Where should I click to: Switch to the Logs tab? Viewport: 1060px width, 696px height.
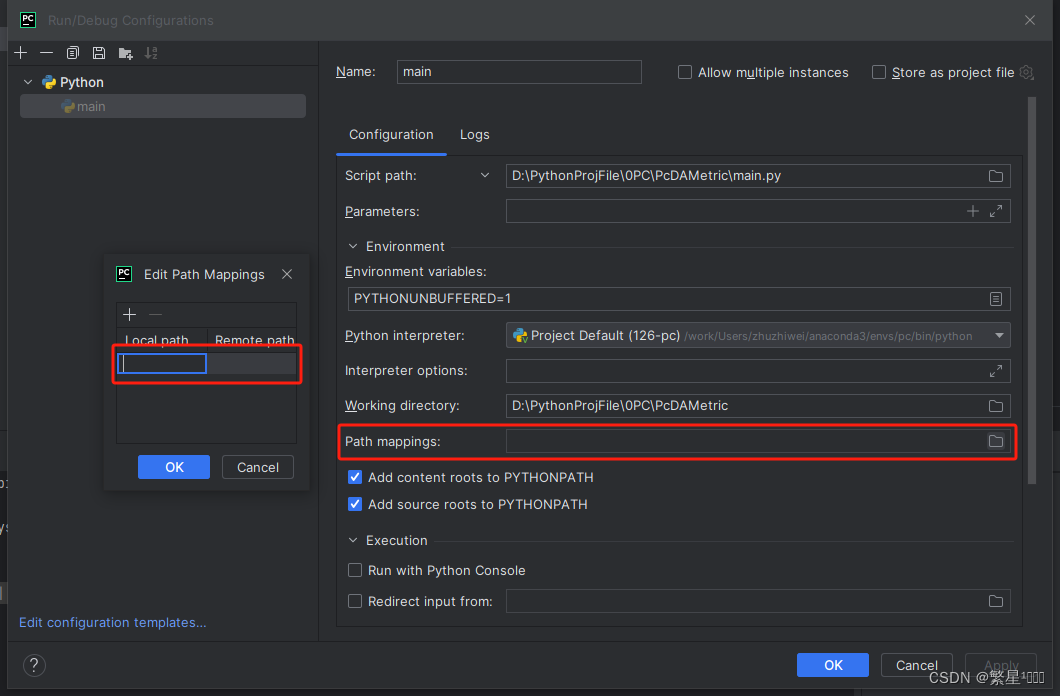(x=475, y=134)
